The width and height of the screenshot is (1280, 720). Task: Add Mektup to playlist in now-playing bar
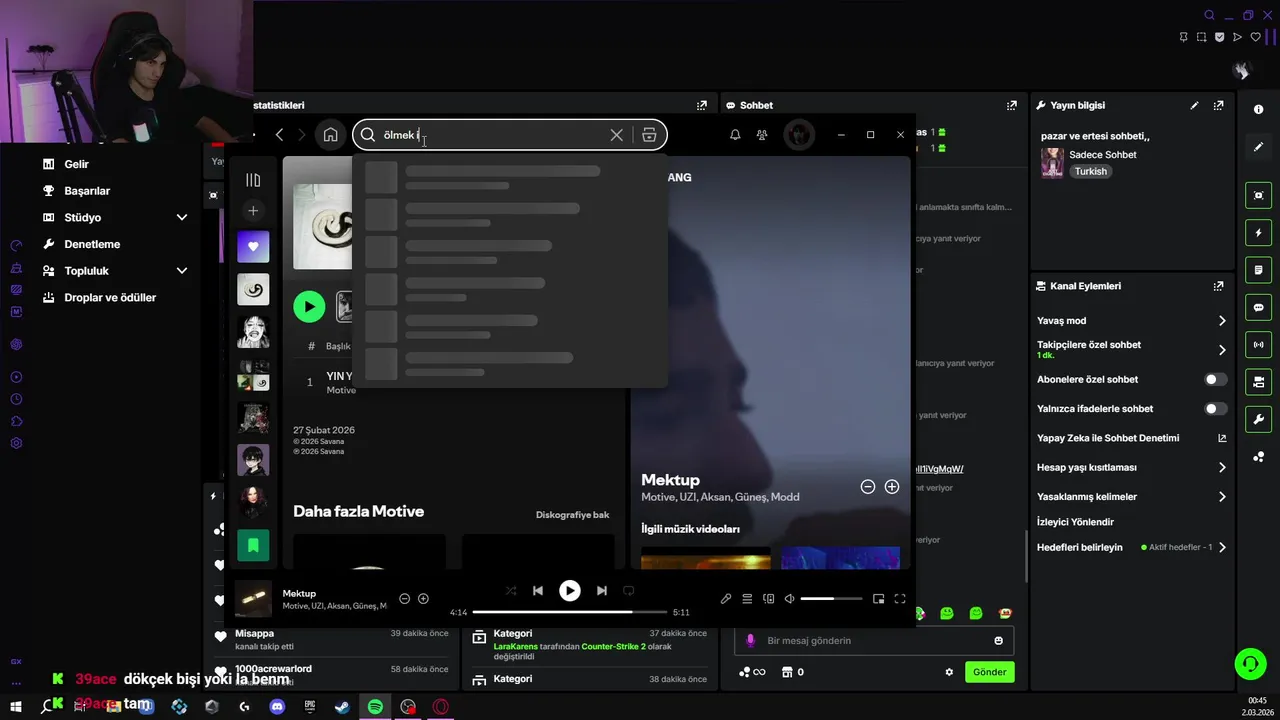coord(423,599)
